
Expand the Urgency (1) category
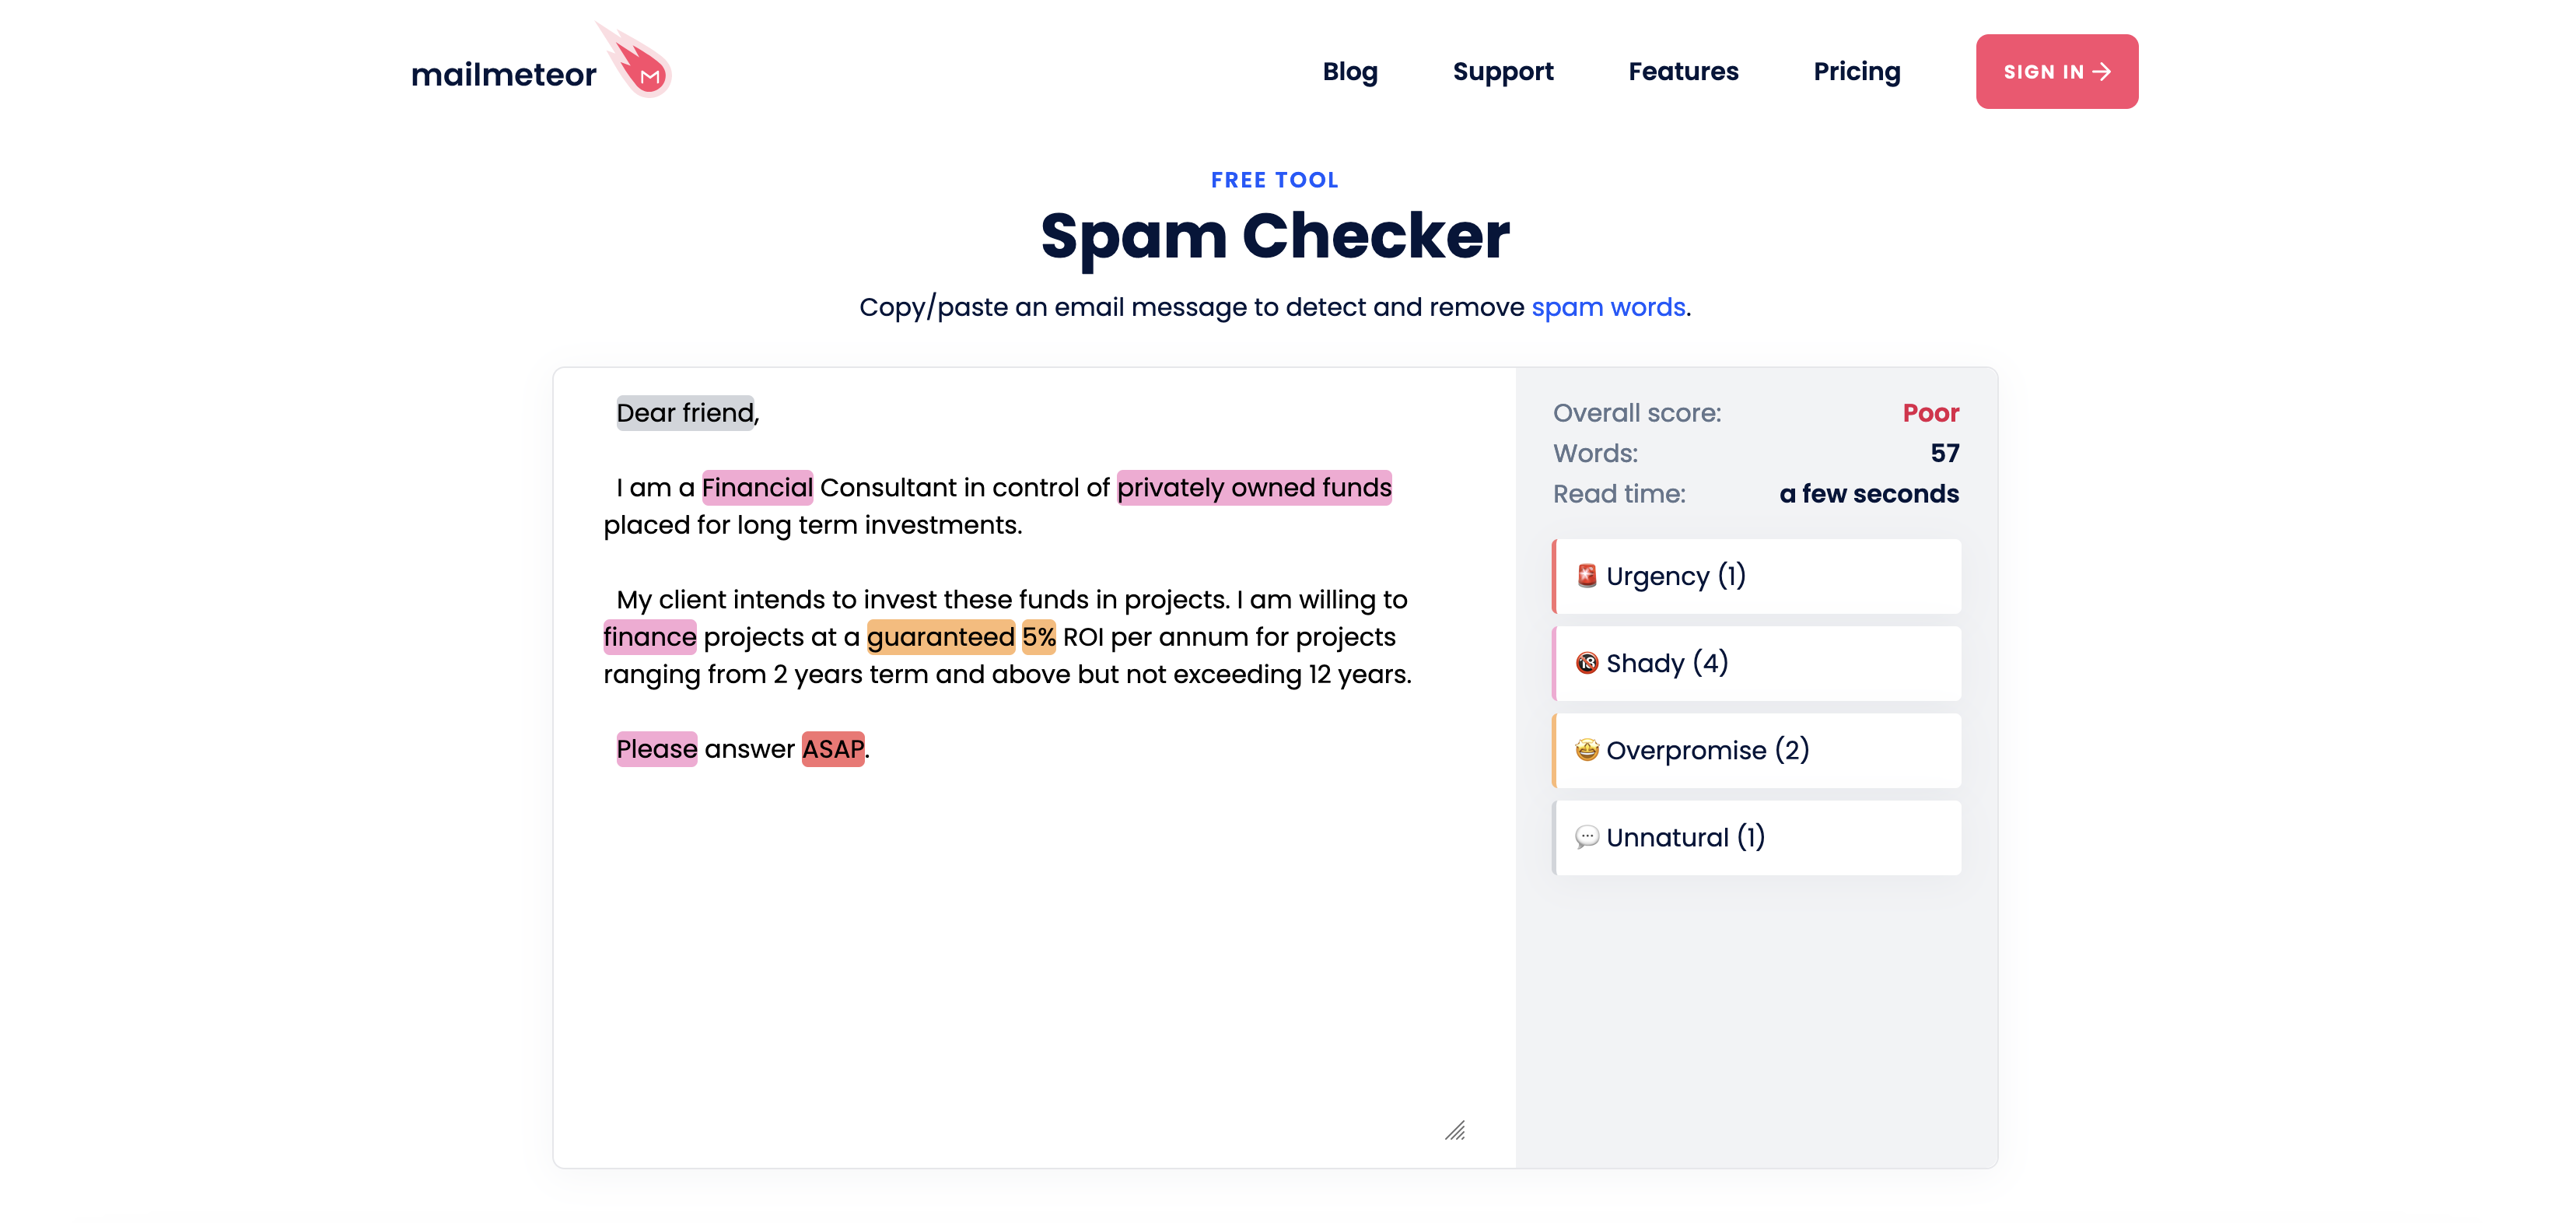[x=1756, y=576]
